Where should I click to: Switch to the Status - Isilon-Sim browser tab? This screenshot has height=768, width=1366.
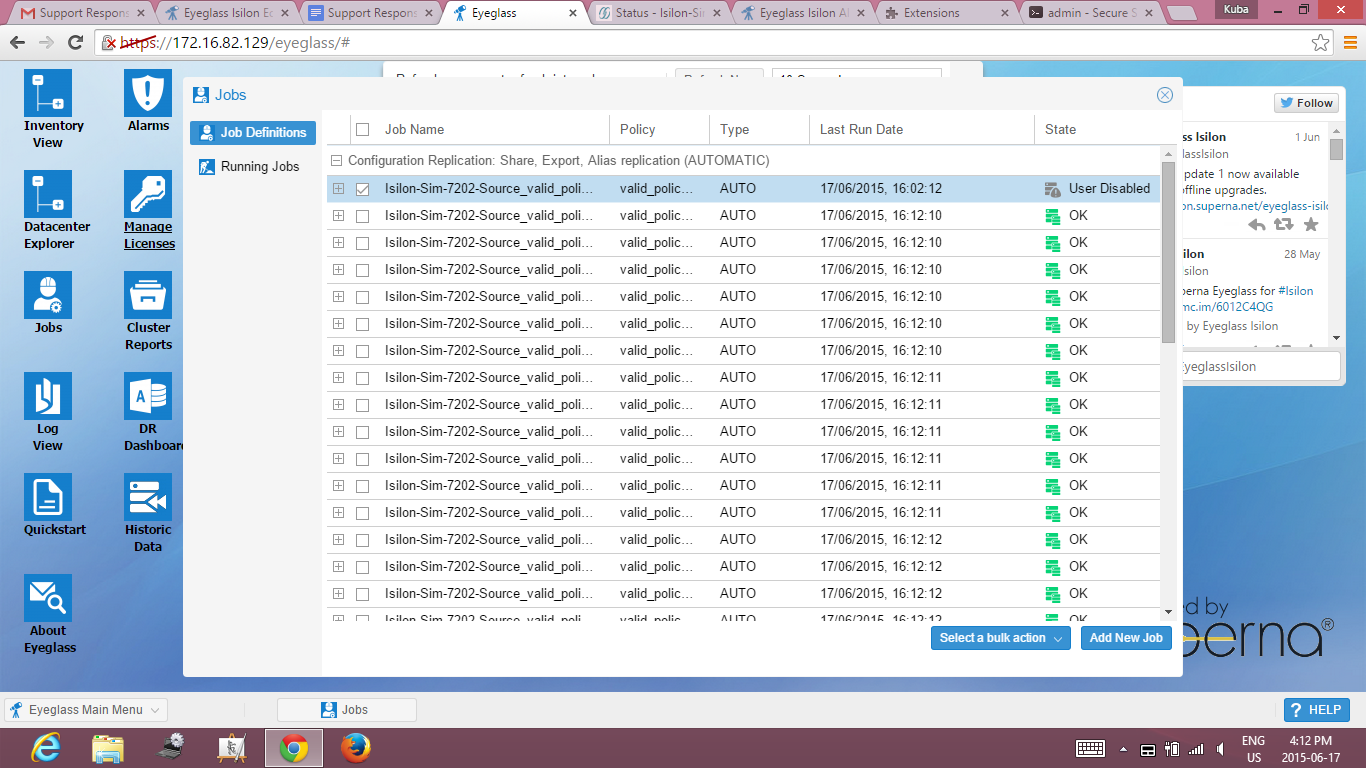click(660, 13)
